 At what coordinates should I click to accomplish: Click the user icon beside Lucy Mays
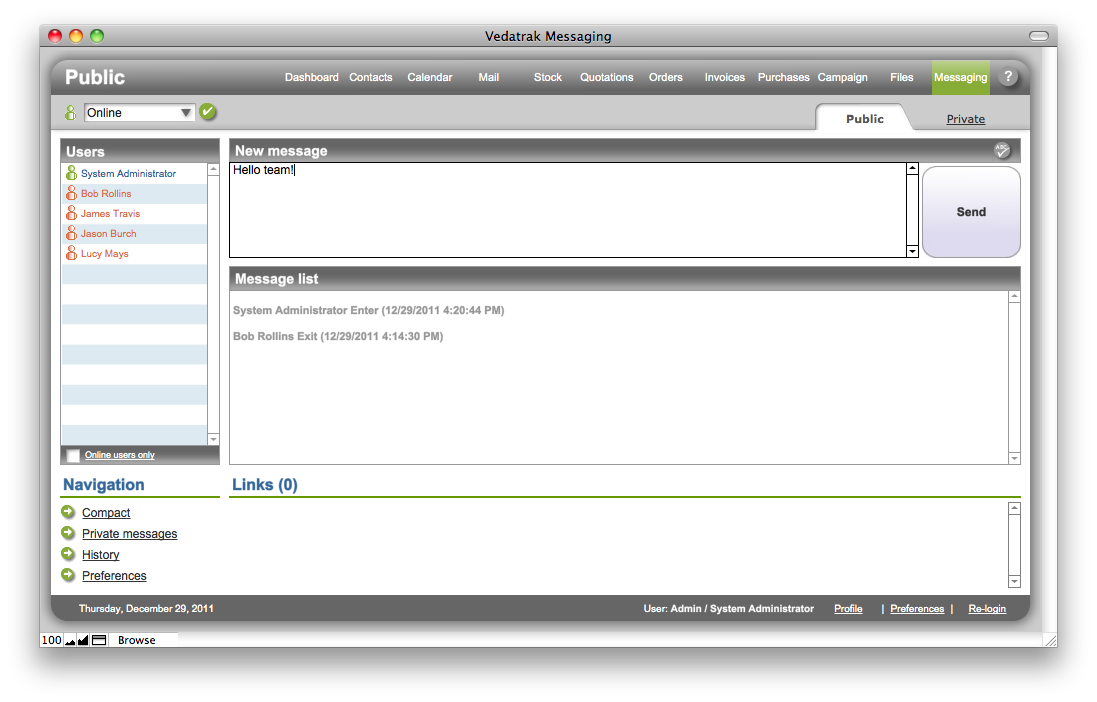point(71,253)
